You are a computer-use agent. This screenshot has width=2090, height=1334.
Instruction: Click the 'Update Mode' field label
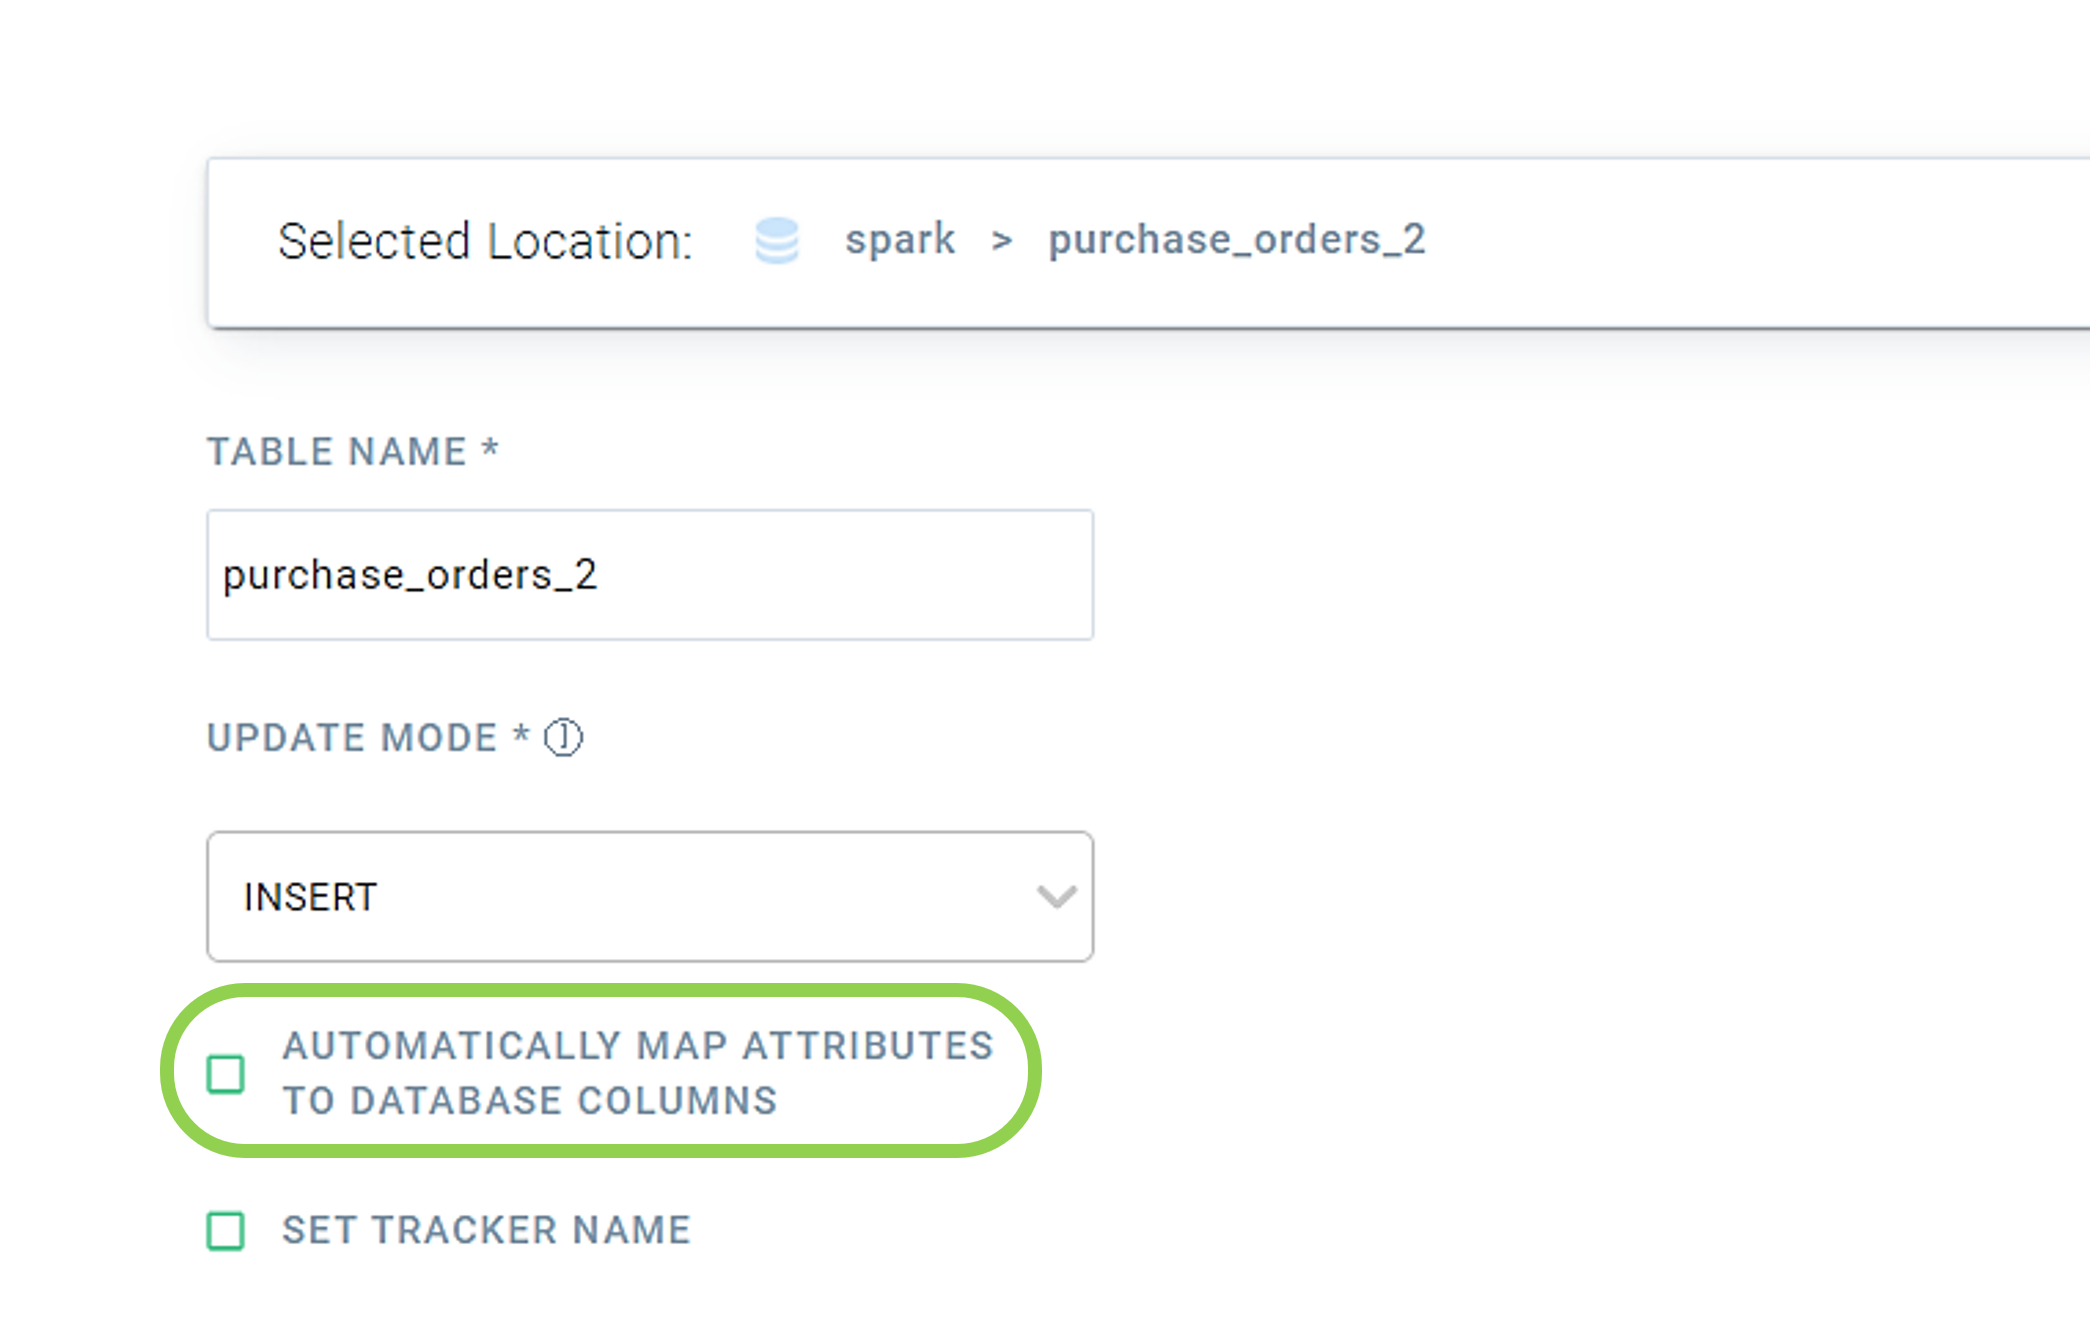[x=352, y=738]
